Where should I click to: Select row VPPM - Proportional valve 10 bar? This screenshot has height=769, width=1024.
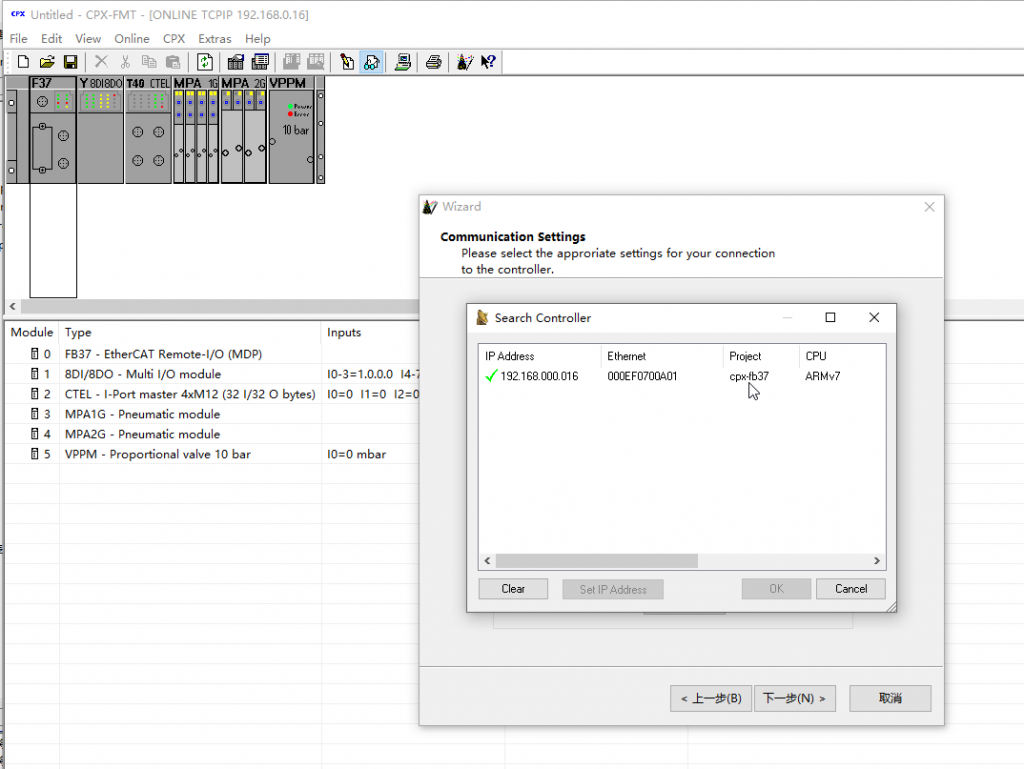pyautogui.click(x=157, y=454)
